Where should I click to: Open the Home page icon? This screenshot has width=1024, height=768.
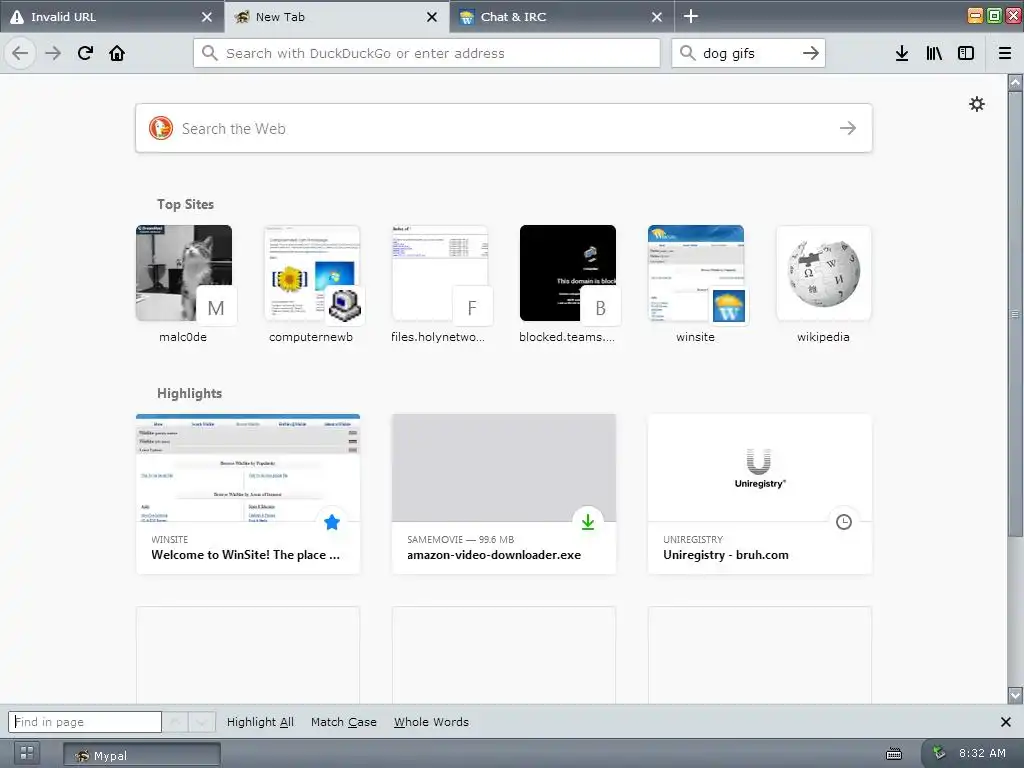point(117,53)
